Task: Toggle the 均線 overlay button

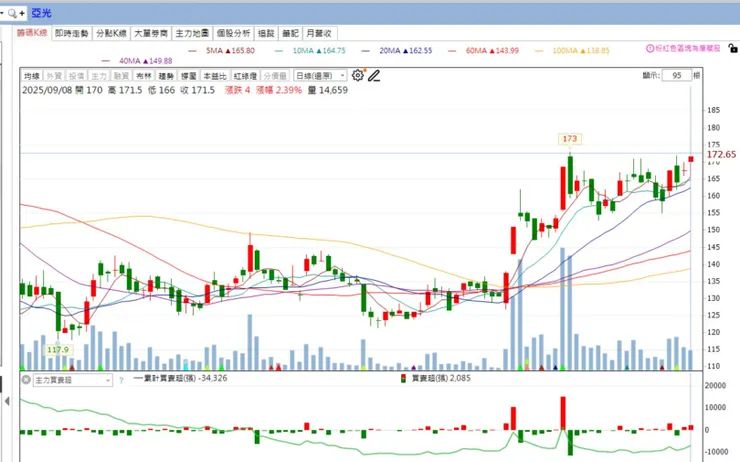Action: [32, 76]
